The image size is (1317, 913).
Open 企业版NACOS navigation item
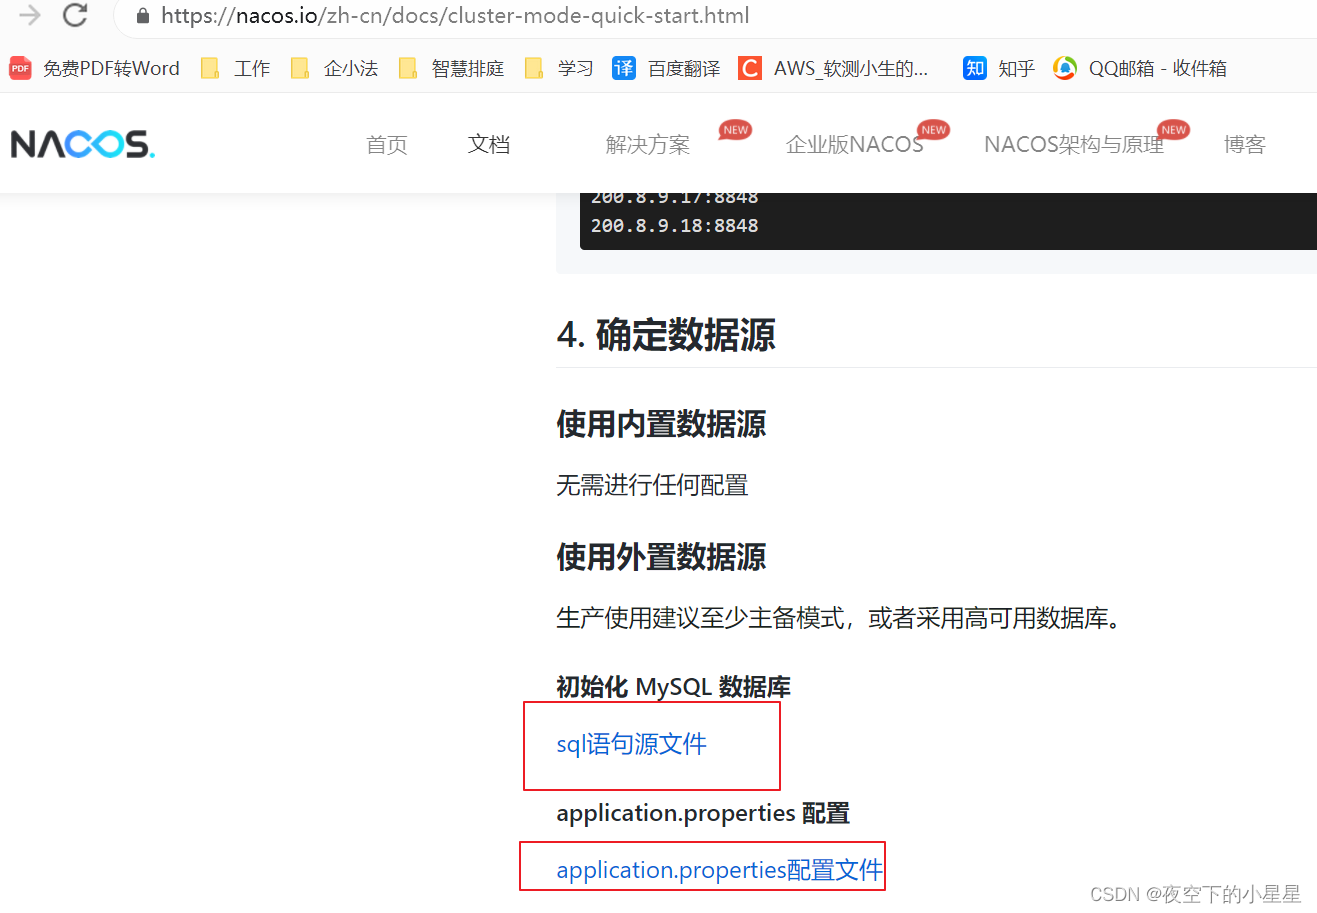(855, 145)
